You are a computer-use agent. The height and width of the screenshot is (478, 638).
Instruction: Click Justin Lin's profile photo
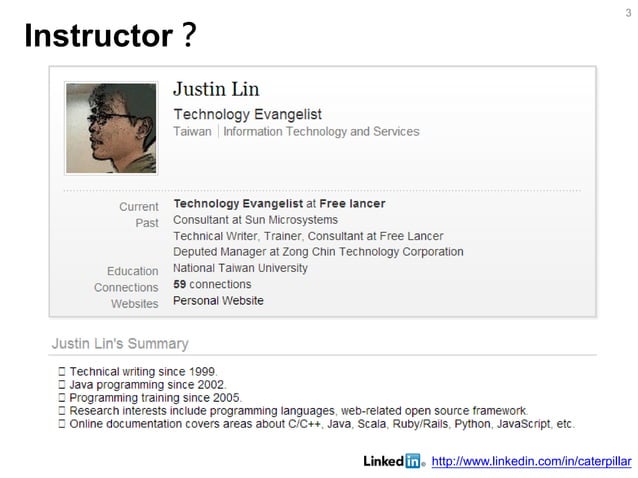click(111, 128)
